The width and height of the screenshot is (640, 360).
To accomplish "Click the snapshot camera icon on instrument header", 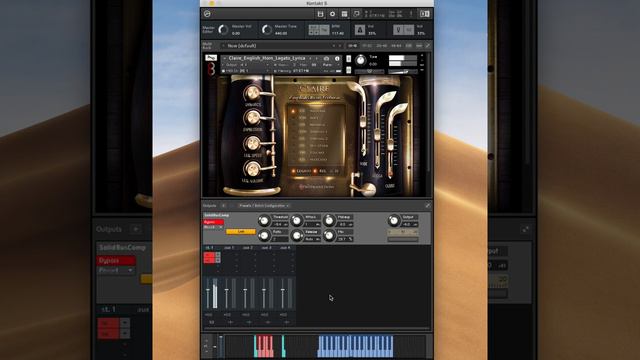I will [x=326, y=59].
